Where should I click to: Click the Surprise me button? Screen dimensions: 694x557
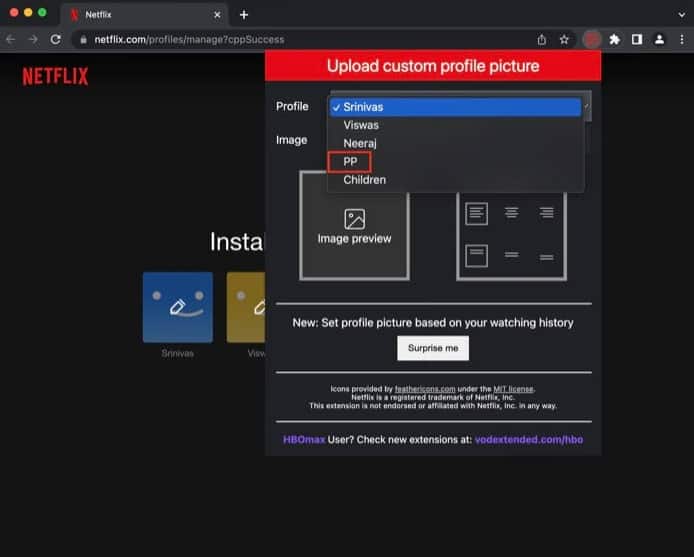point(433,348)
